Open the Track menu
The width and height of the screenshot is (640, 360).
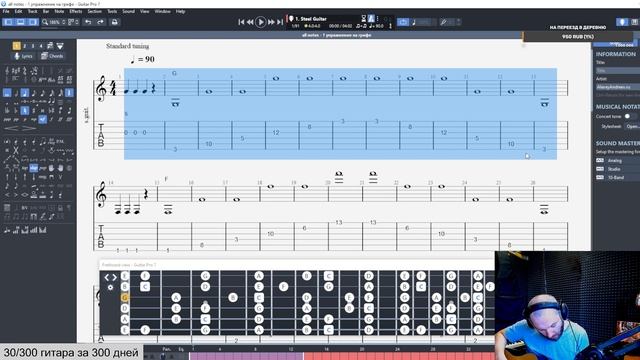(x=32, y=11)
